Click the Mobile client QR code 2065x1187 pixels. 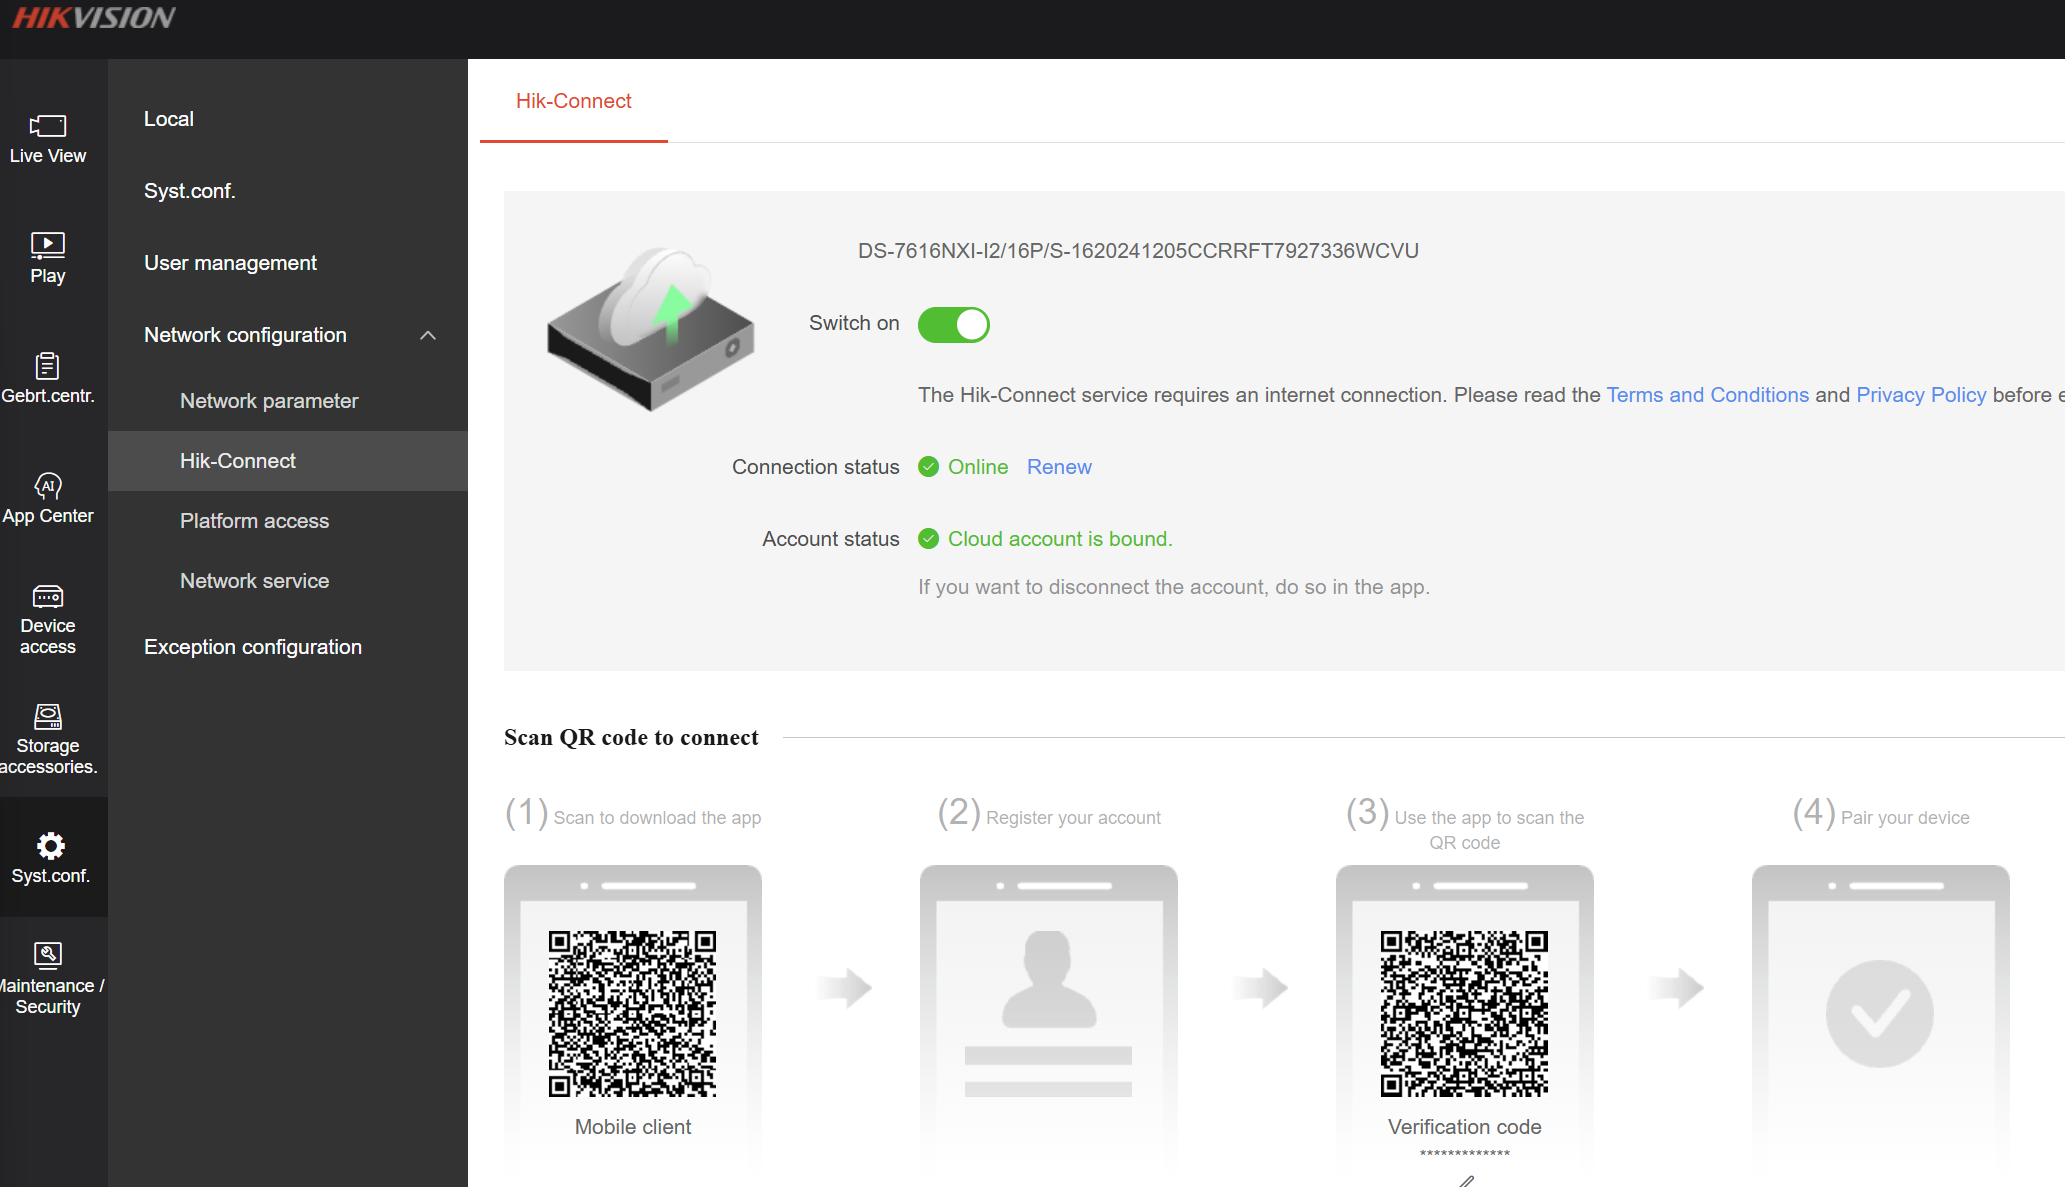(632, 1013)
